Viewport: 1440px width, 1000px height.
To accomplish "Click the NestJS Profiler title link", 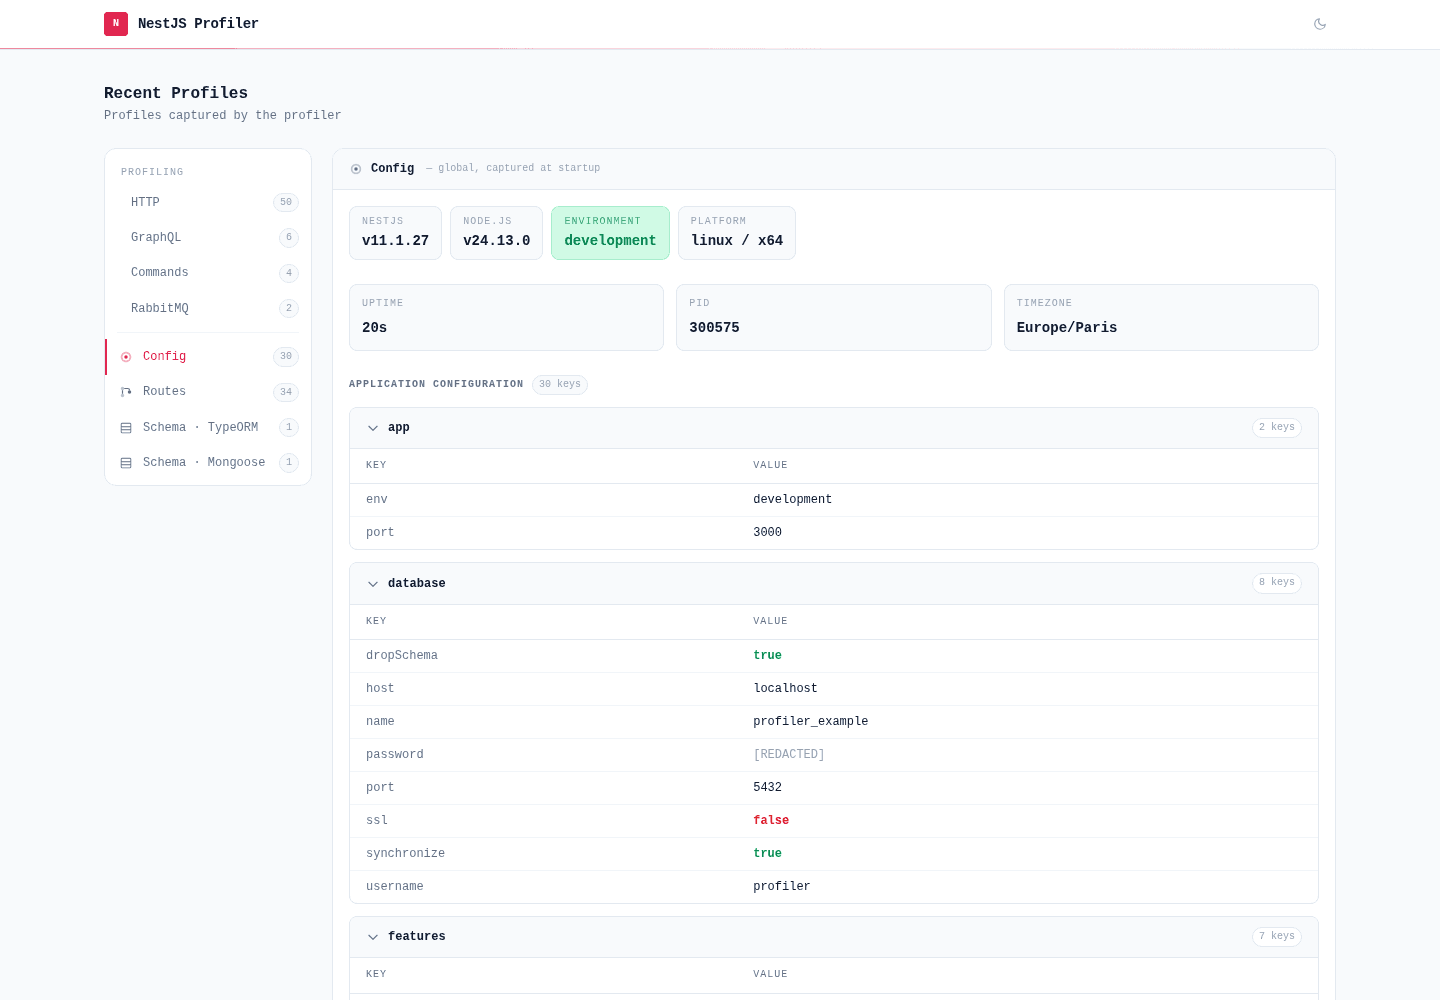I will coord(198,24).
